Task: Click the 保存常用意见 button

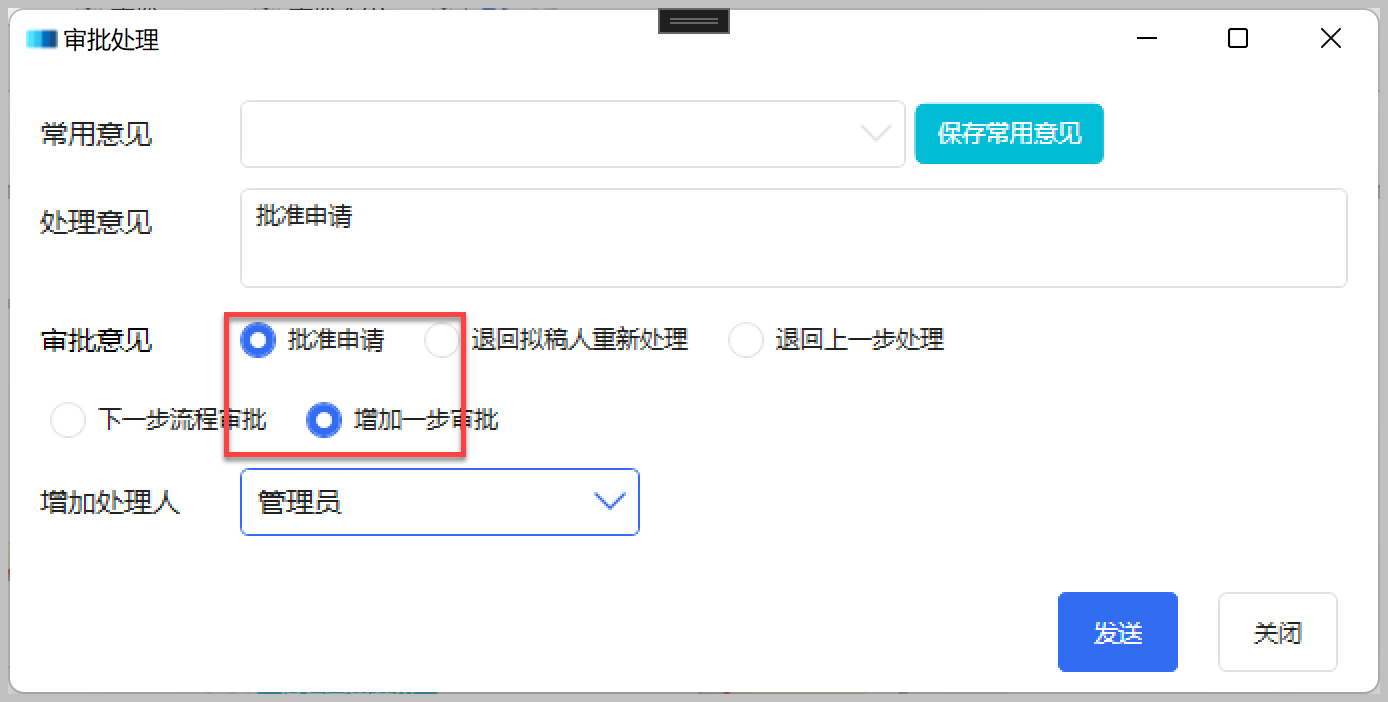Action: point(1009,134)
